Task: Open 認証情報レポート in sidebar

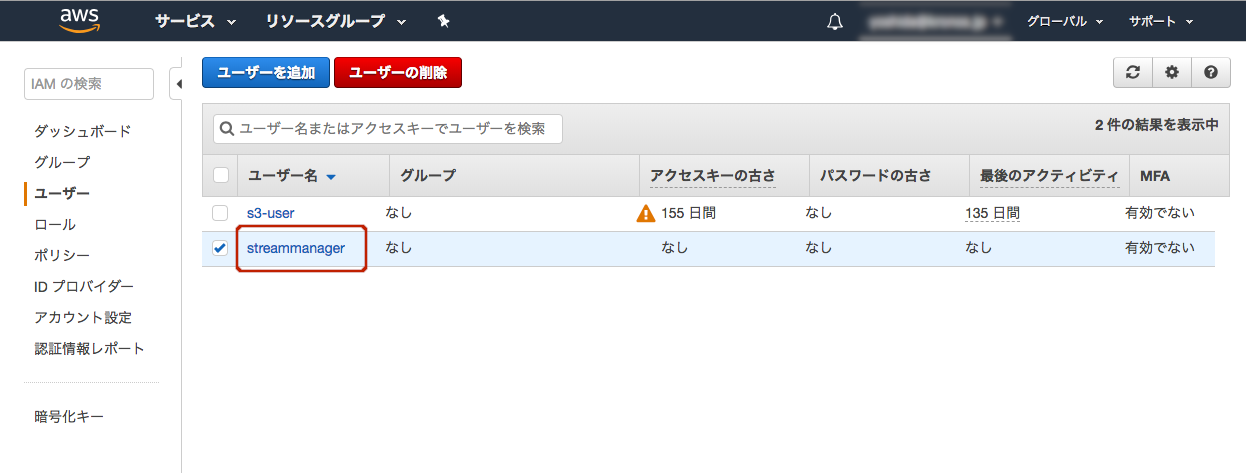Action: (x=90, y=348)
